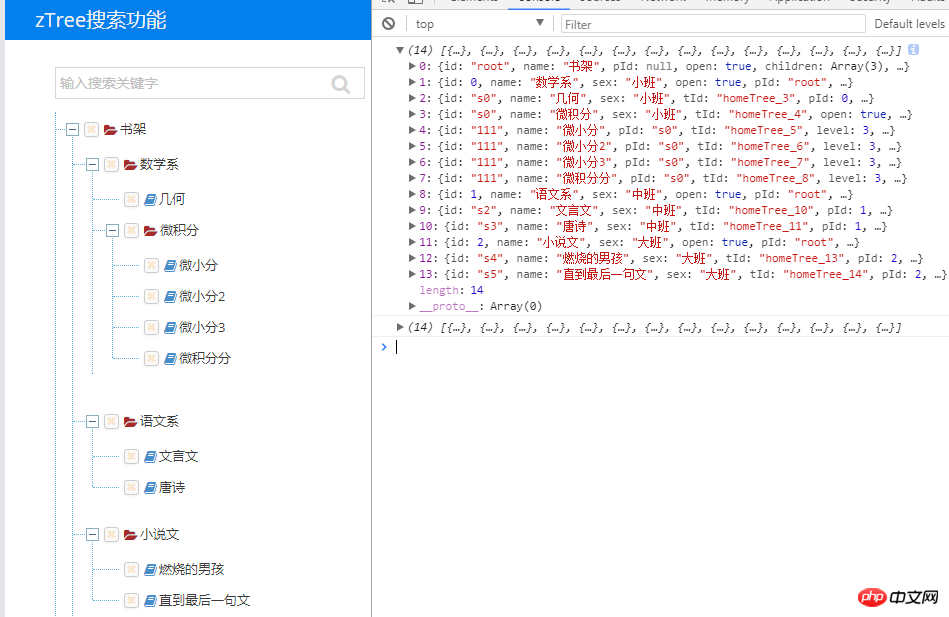The height and width of the screenshot is (617, 949).
Task: Click the console prompt input line
Action: (x=666, y=347)
